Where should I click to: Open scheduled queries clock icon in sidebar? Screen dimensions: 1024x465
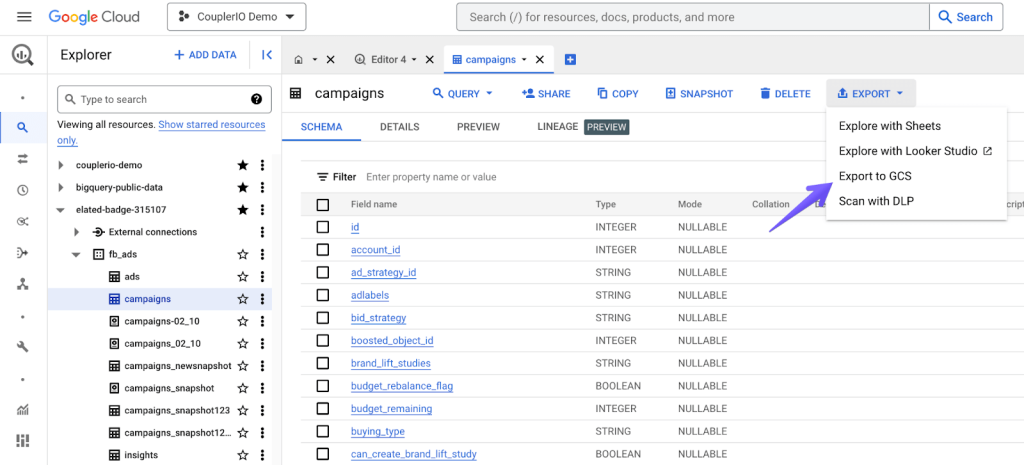tap(23, 190)
